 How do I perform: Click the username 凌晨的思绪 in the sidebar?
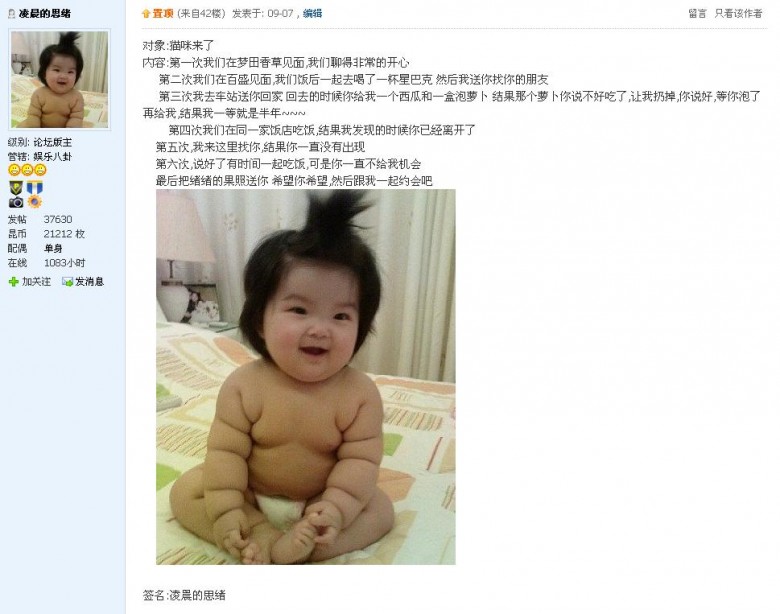pos(45,14)
